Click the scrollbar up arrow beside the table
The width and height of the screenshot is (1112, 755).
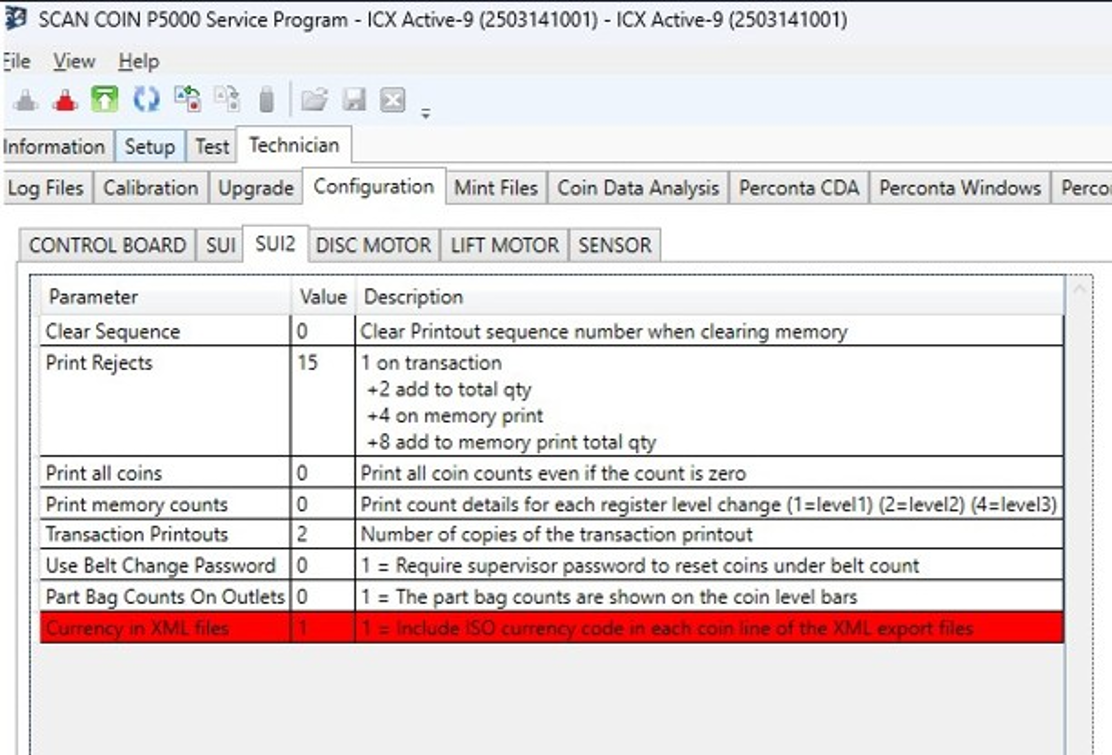pyautogui.click(x=1079, y=289)
